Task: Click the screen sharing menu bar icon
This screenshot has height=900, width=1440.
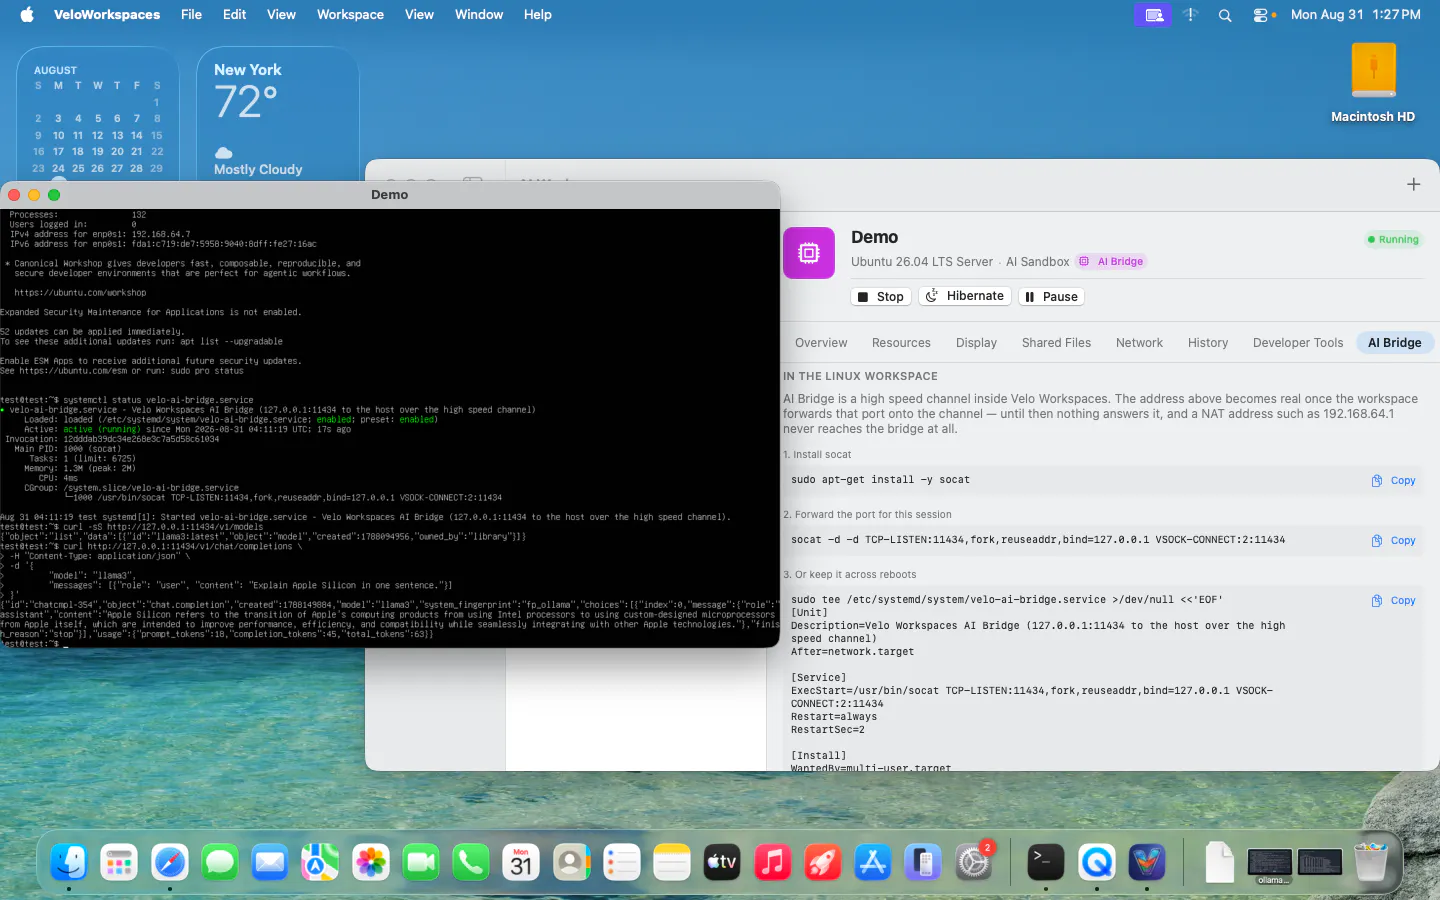Action: [x=1153, y=15]
